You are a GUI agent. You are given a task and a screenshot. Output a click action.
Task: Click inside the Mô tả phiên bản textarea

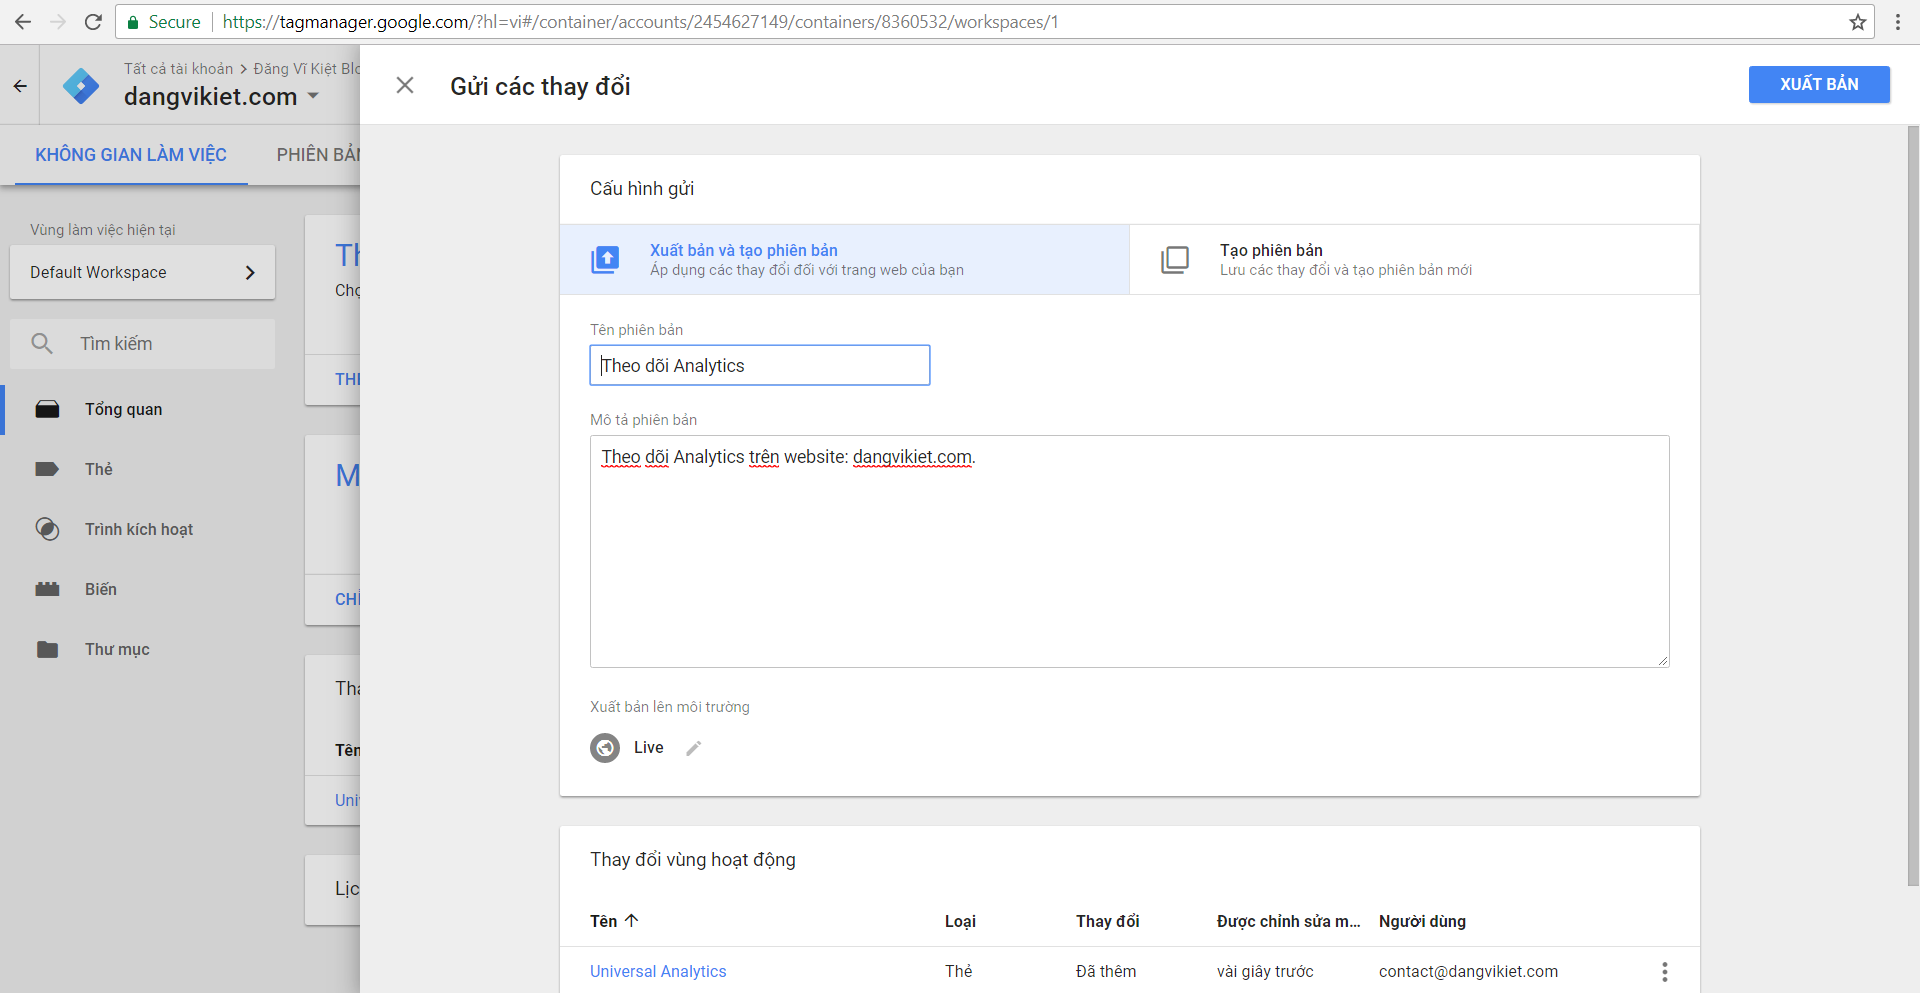[1130, 551]
